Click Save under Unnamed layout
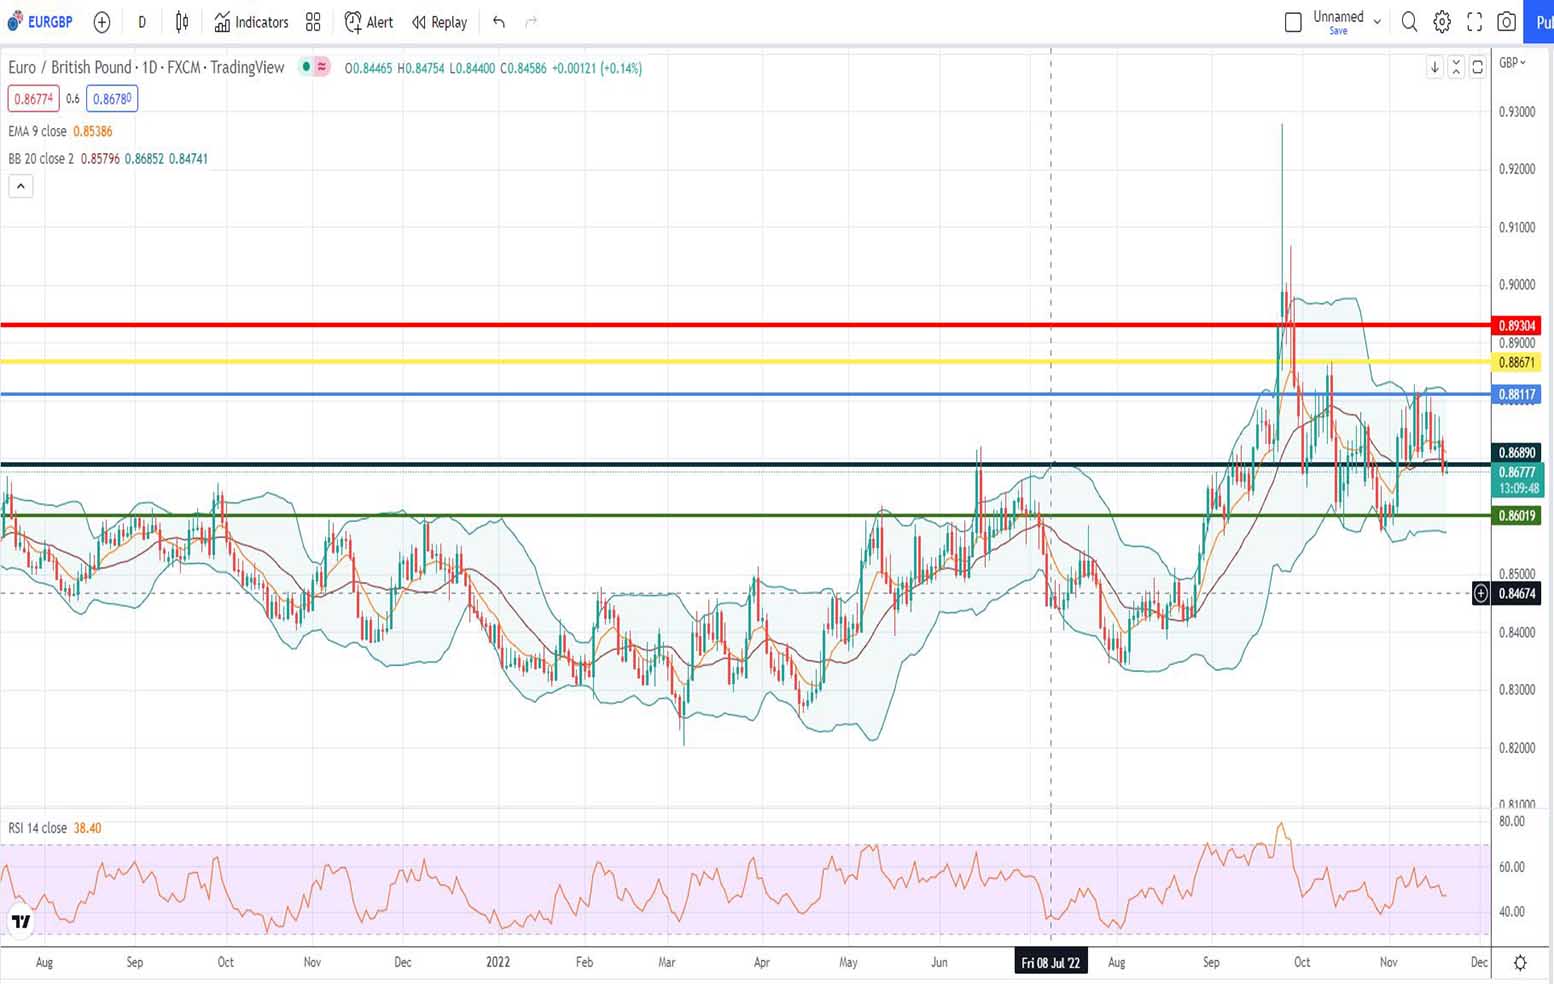 click(x=1337, y=30)
